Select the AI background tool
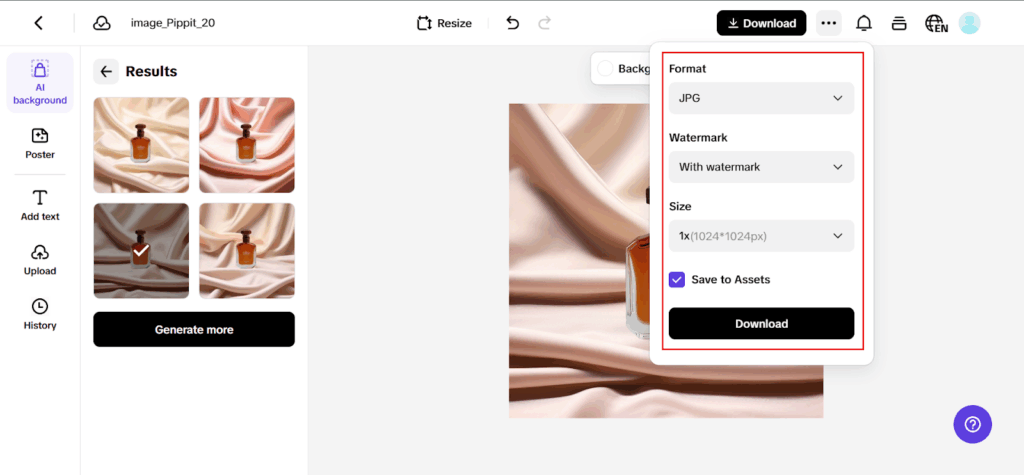 coord(40,82)
